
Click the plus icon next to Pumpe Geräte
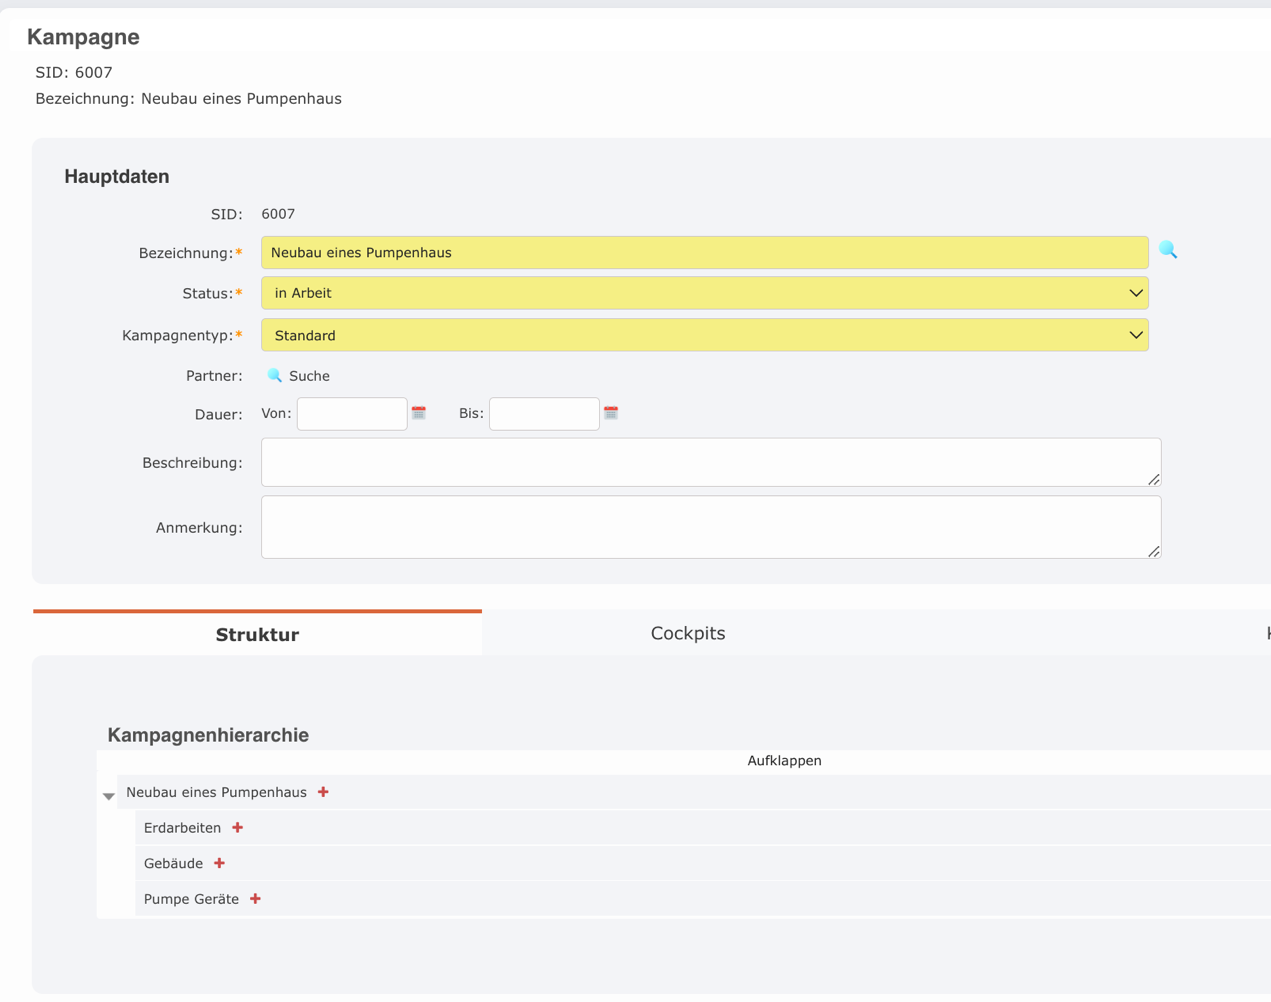pyautogui.click(x=256, y=899)
